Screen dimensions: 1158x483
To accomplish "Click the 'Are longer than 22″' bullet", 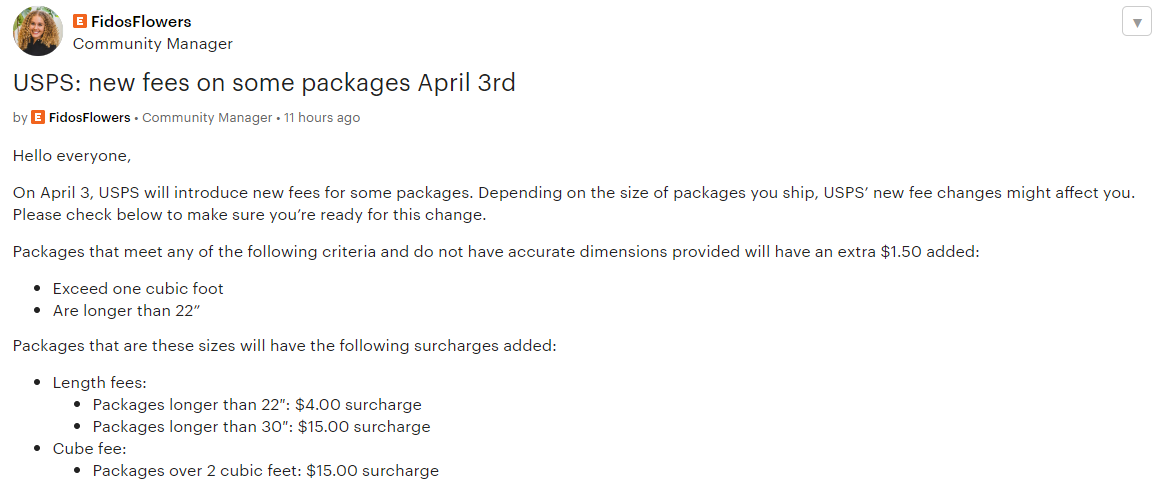I will coord(127,310).
